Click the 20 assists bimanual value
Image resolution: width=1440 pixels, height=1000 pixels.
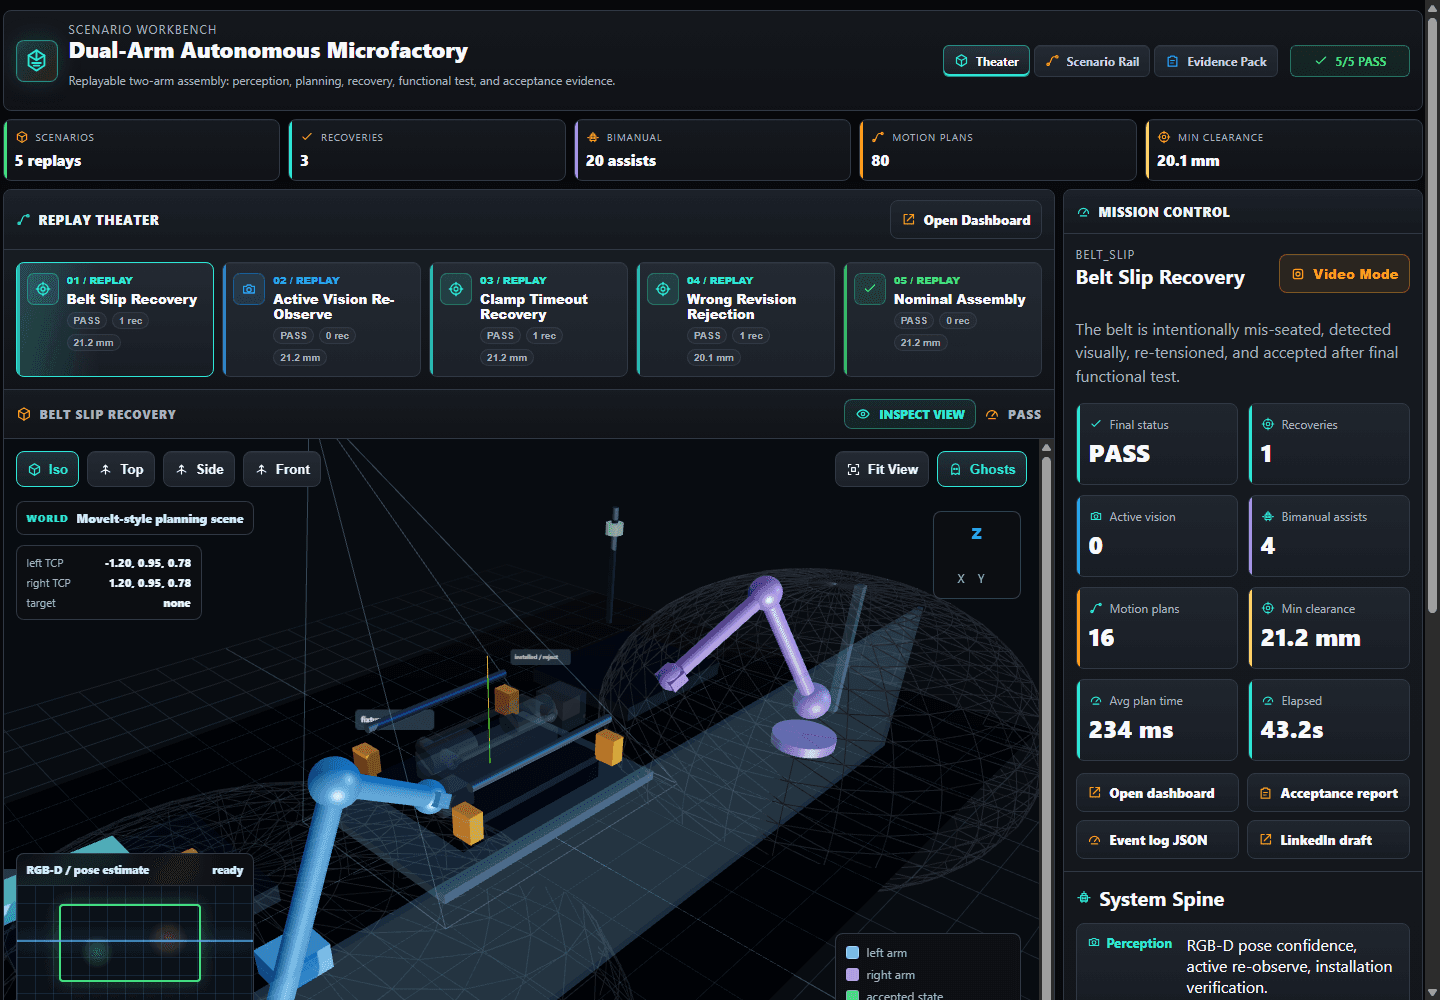point(621,161)
